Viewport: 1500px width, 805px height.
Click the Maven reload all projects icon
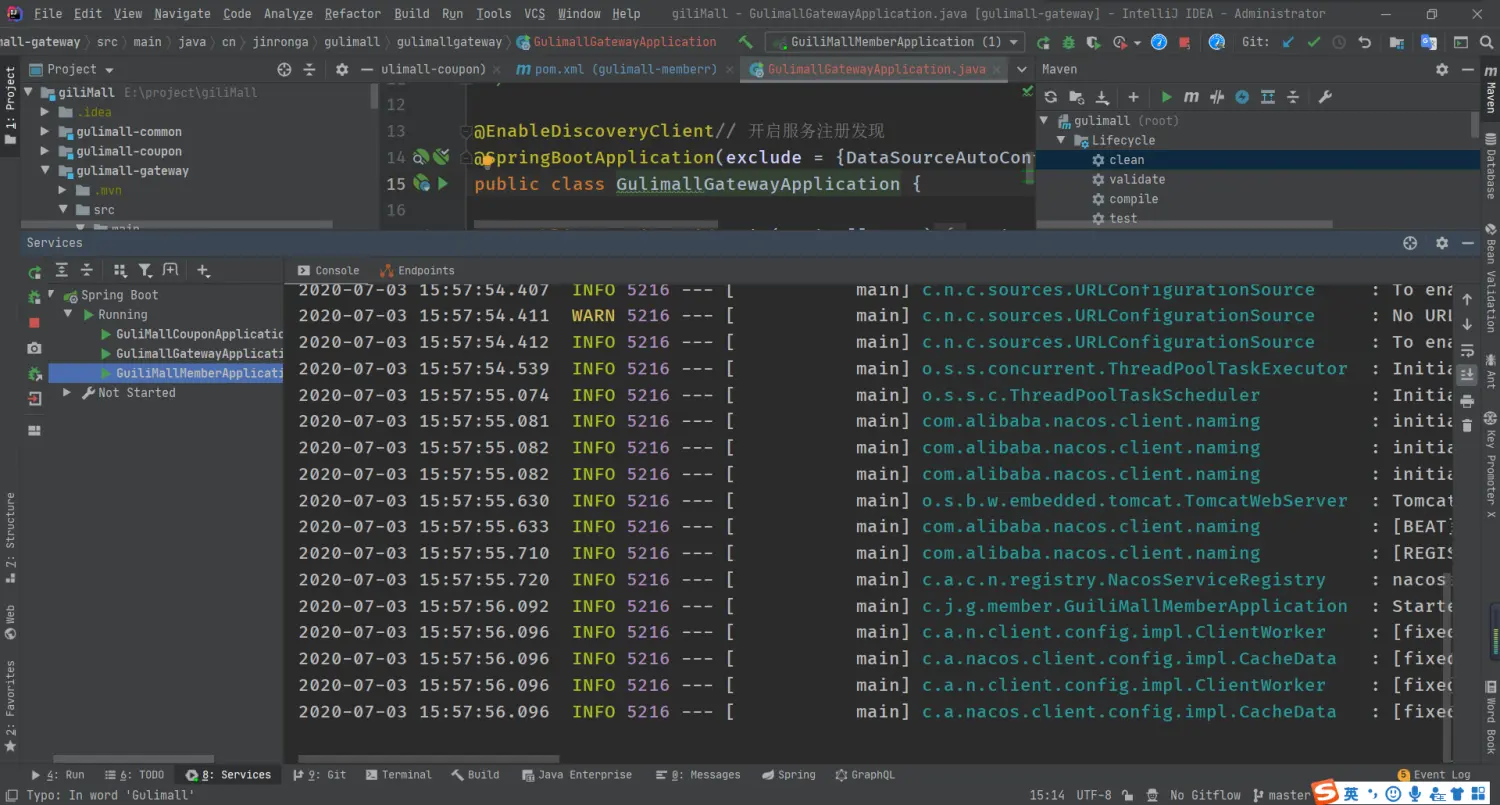point(1050,97)
